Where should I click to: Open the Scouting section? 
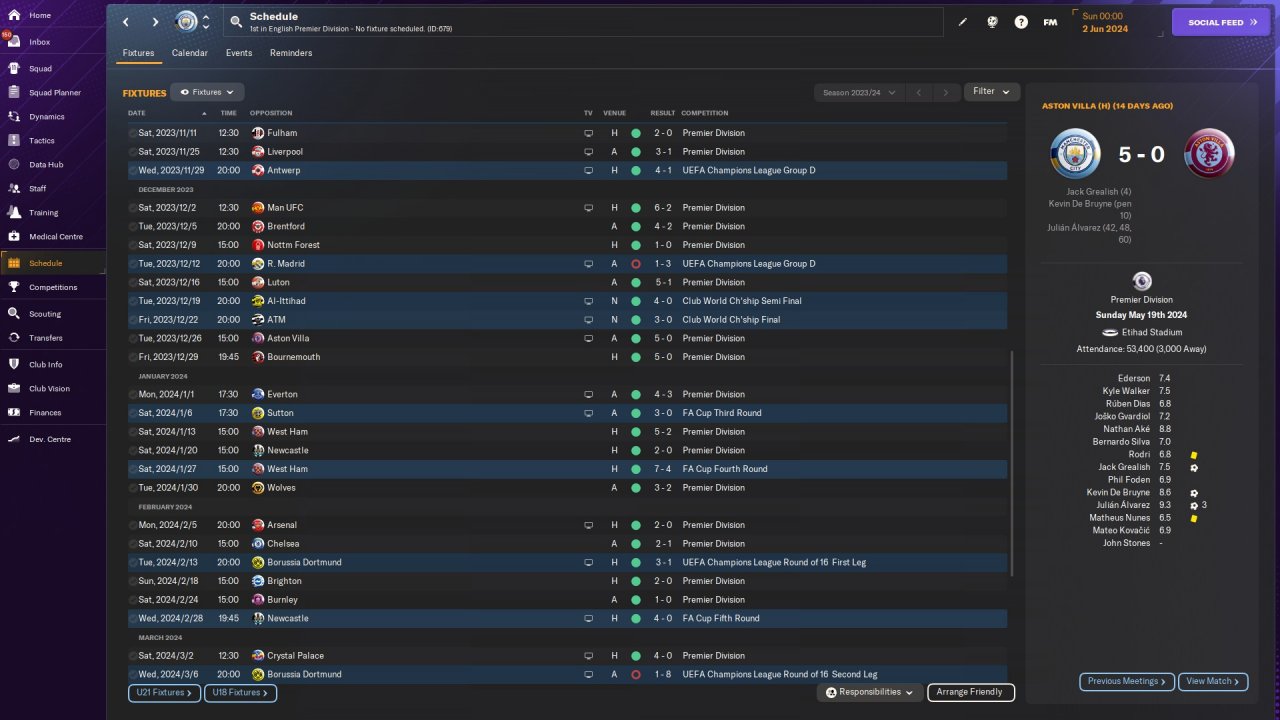click(x=45, y=314)
